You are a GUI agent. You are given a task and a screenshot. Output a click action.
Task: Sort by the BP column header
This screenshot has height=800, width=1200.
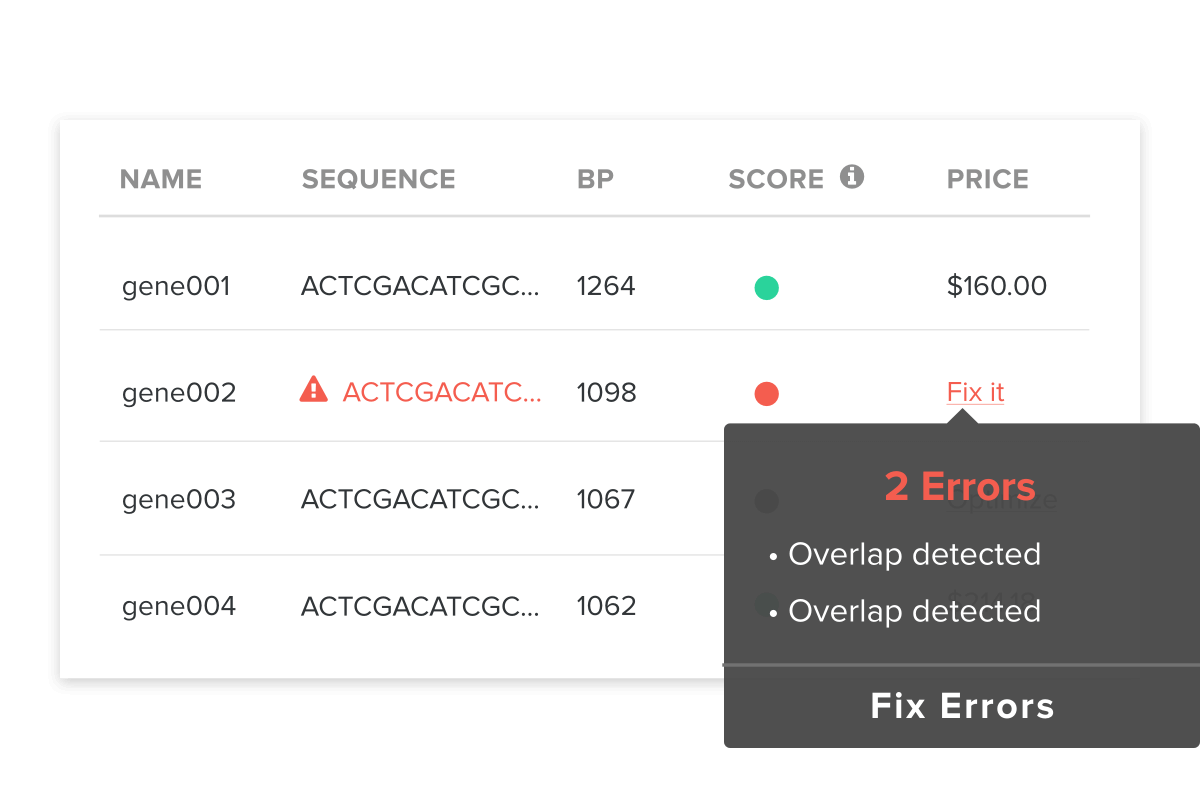595,179
